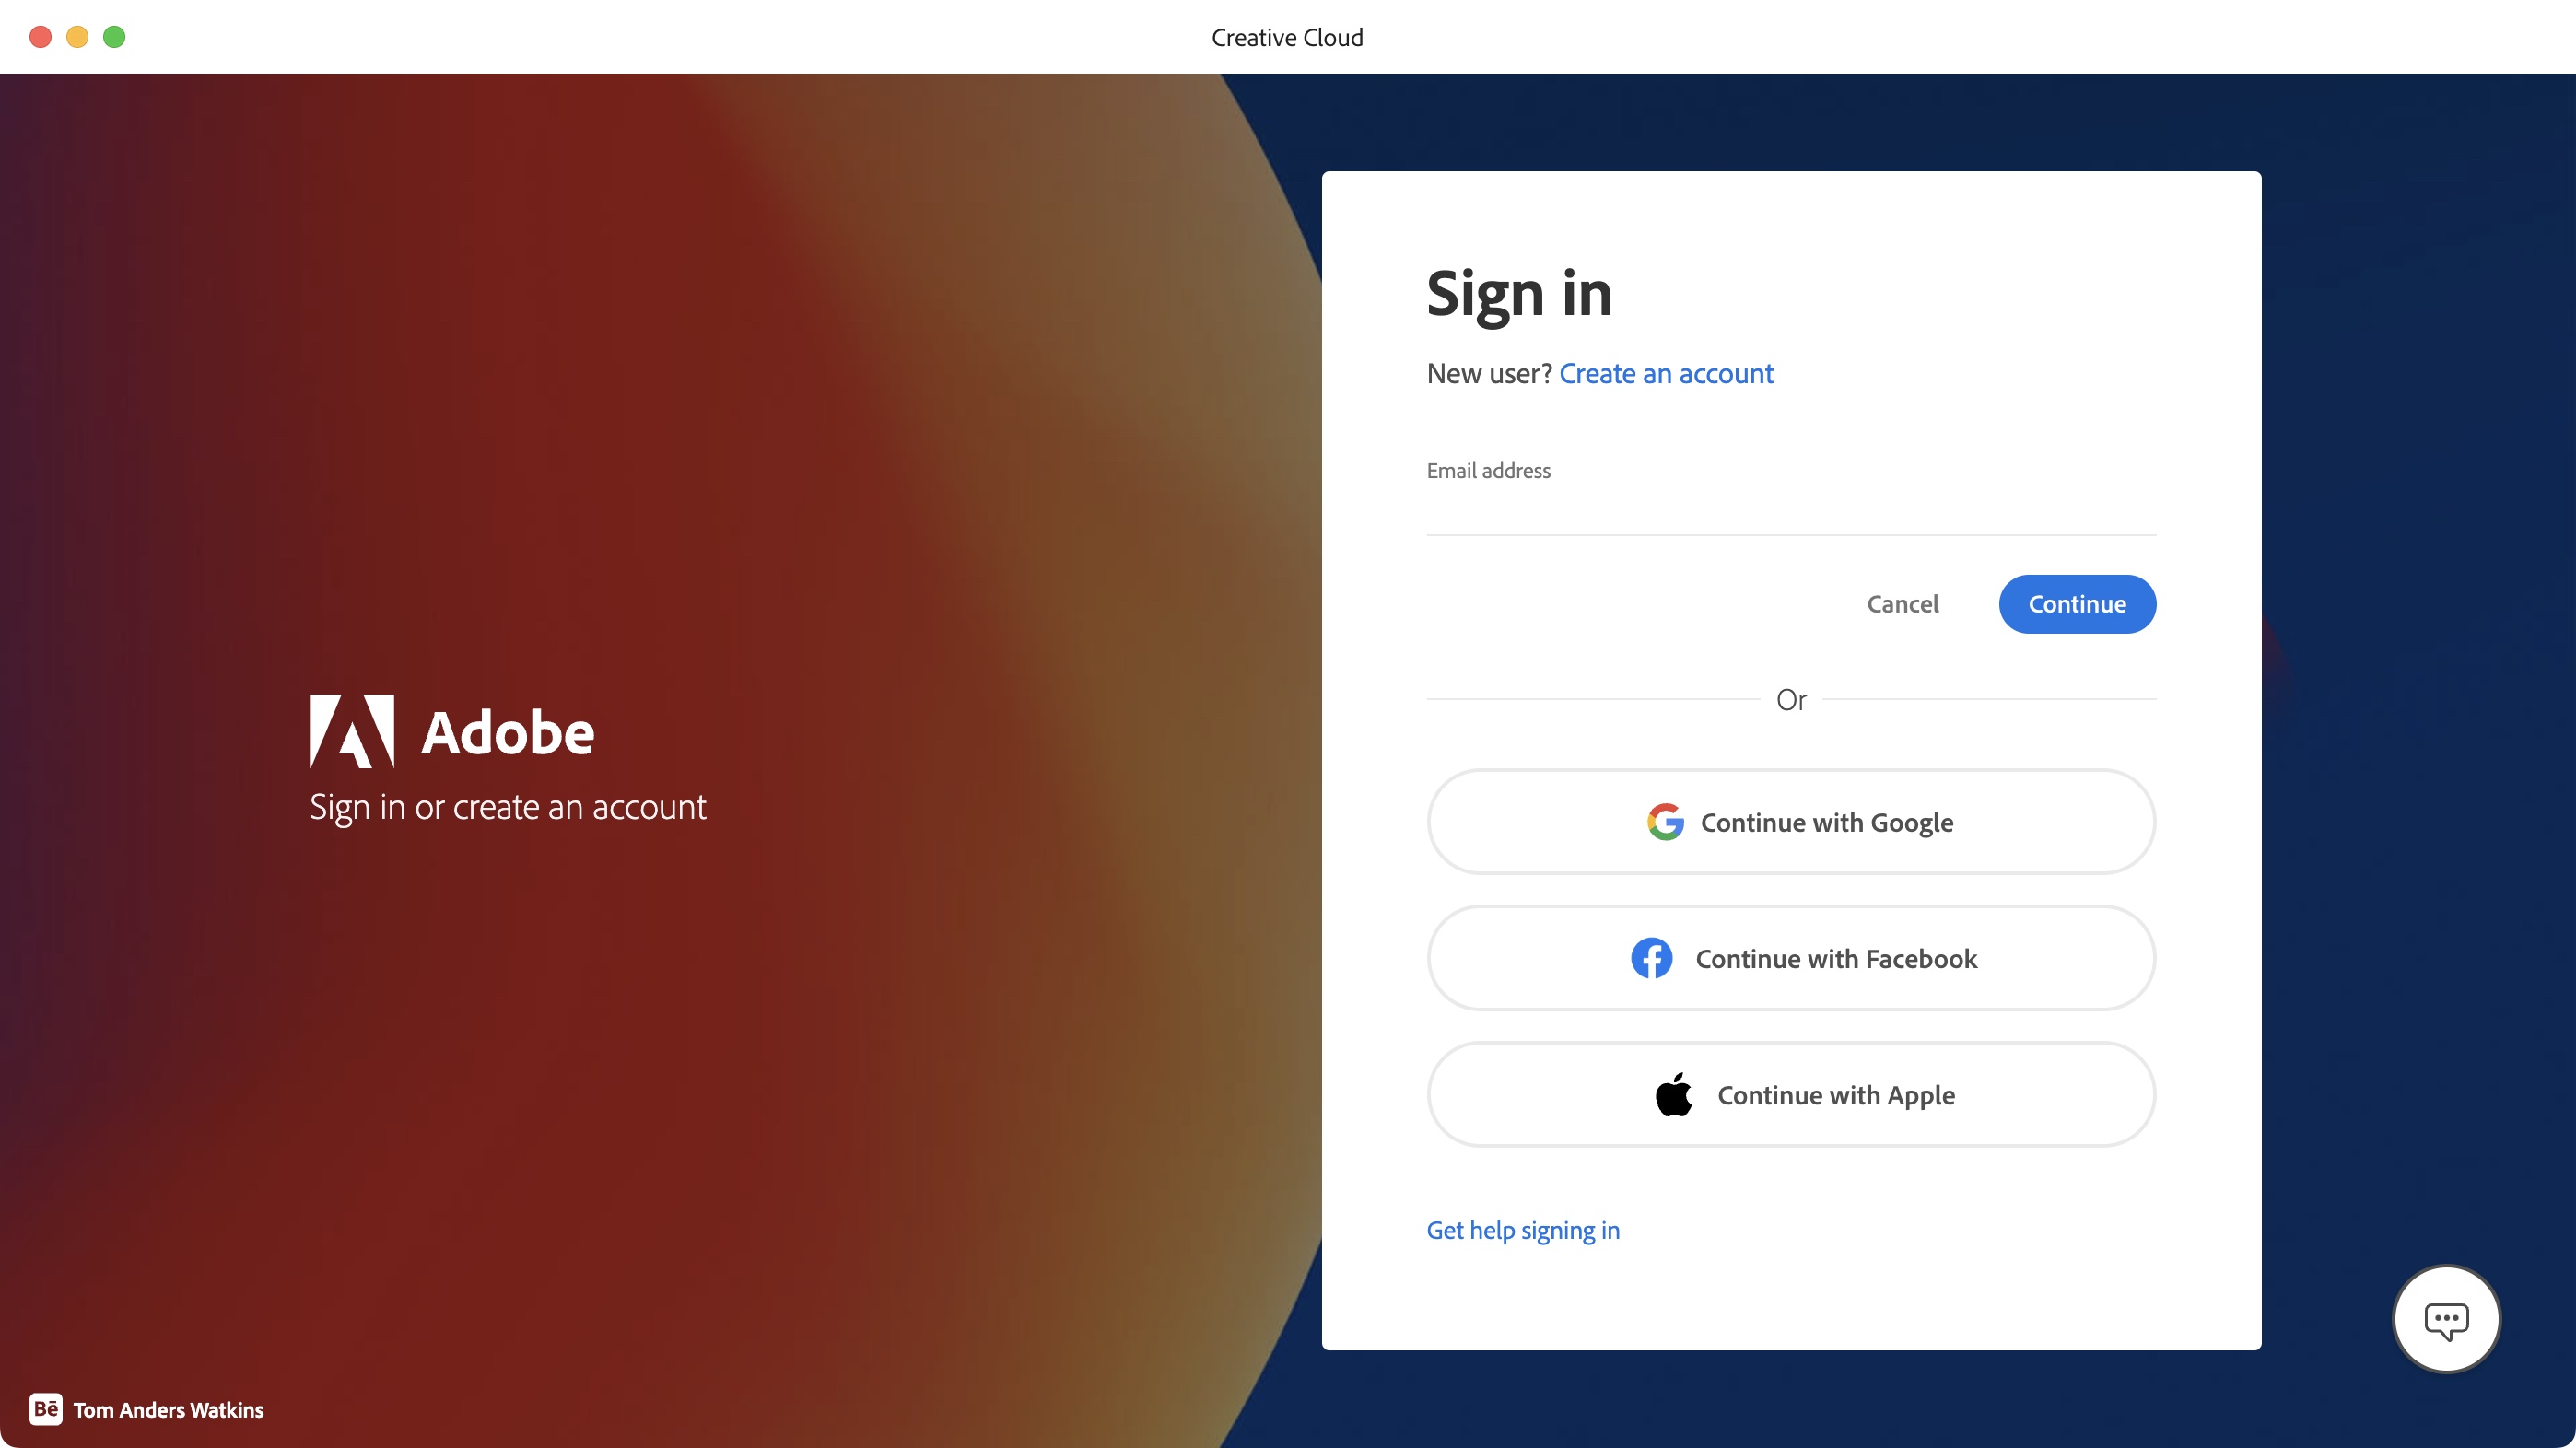Click the Apple logo icon
The width and height of the screenshot is (2576, 1448).
coord(1672,1092)
